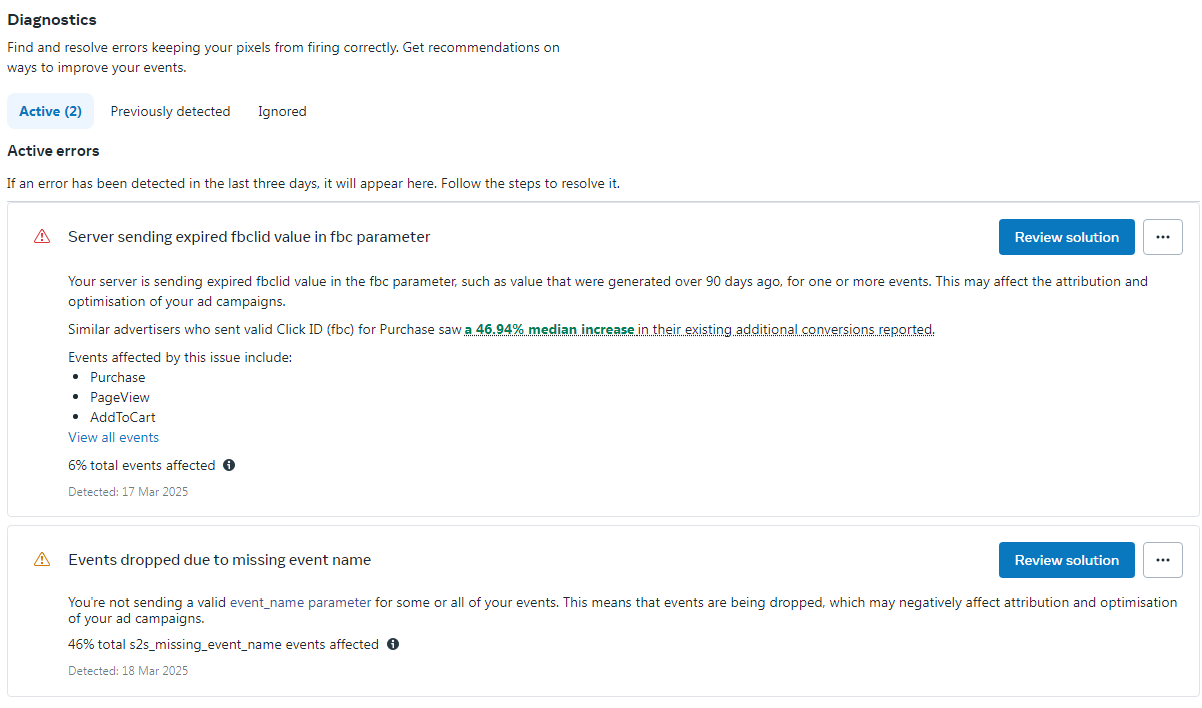1202x708 pixels.
Task: Review solution for expired fbclid value error
Action: (1066, 237)
